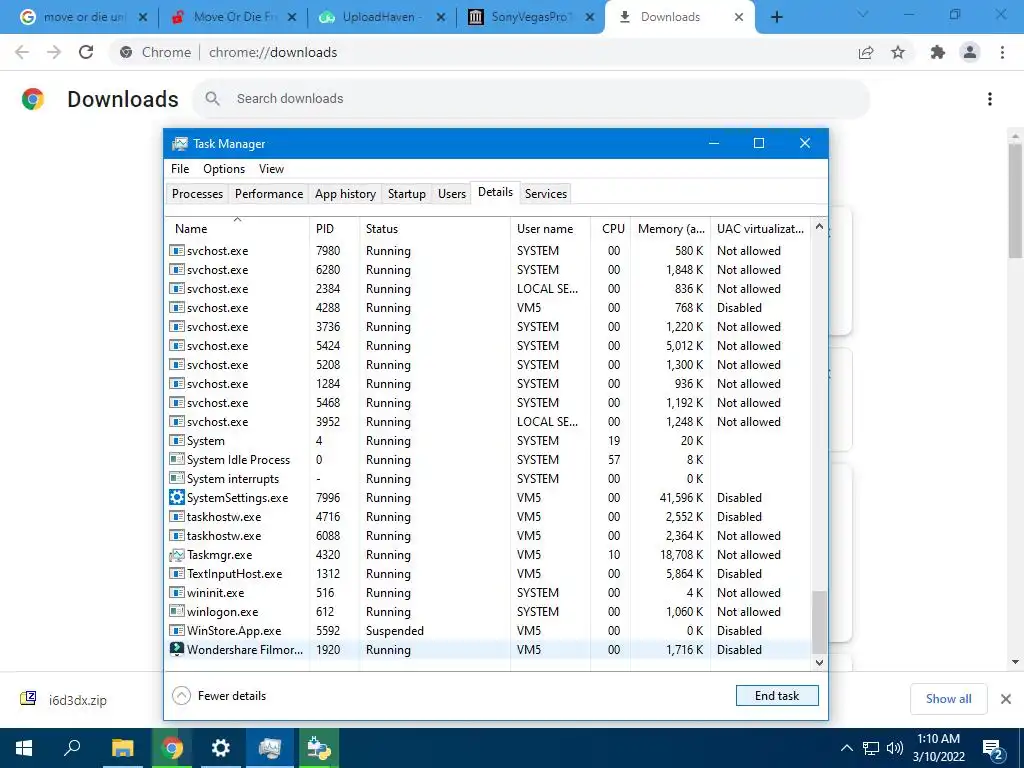
Task: Open Chrome three-dot menu in toolbar
Action: [1002, 52]
